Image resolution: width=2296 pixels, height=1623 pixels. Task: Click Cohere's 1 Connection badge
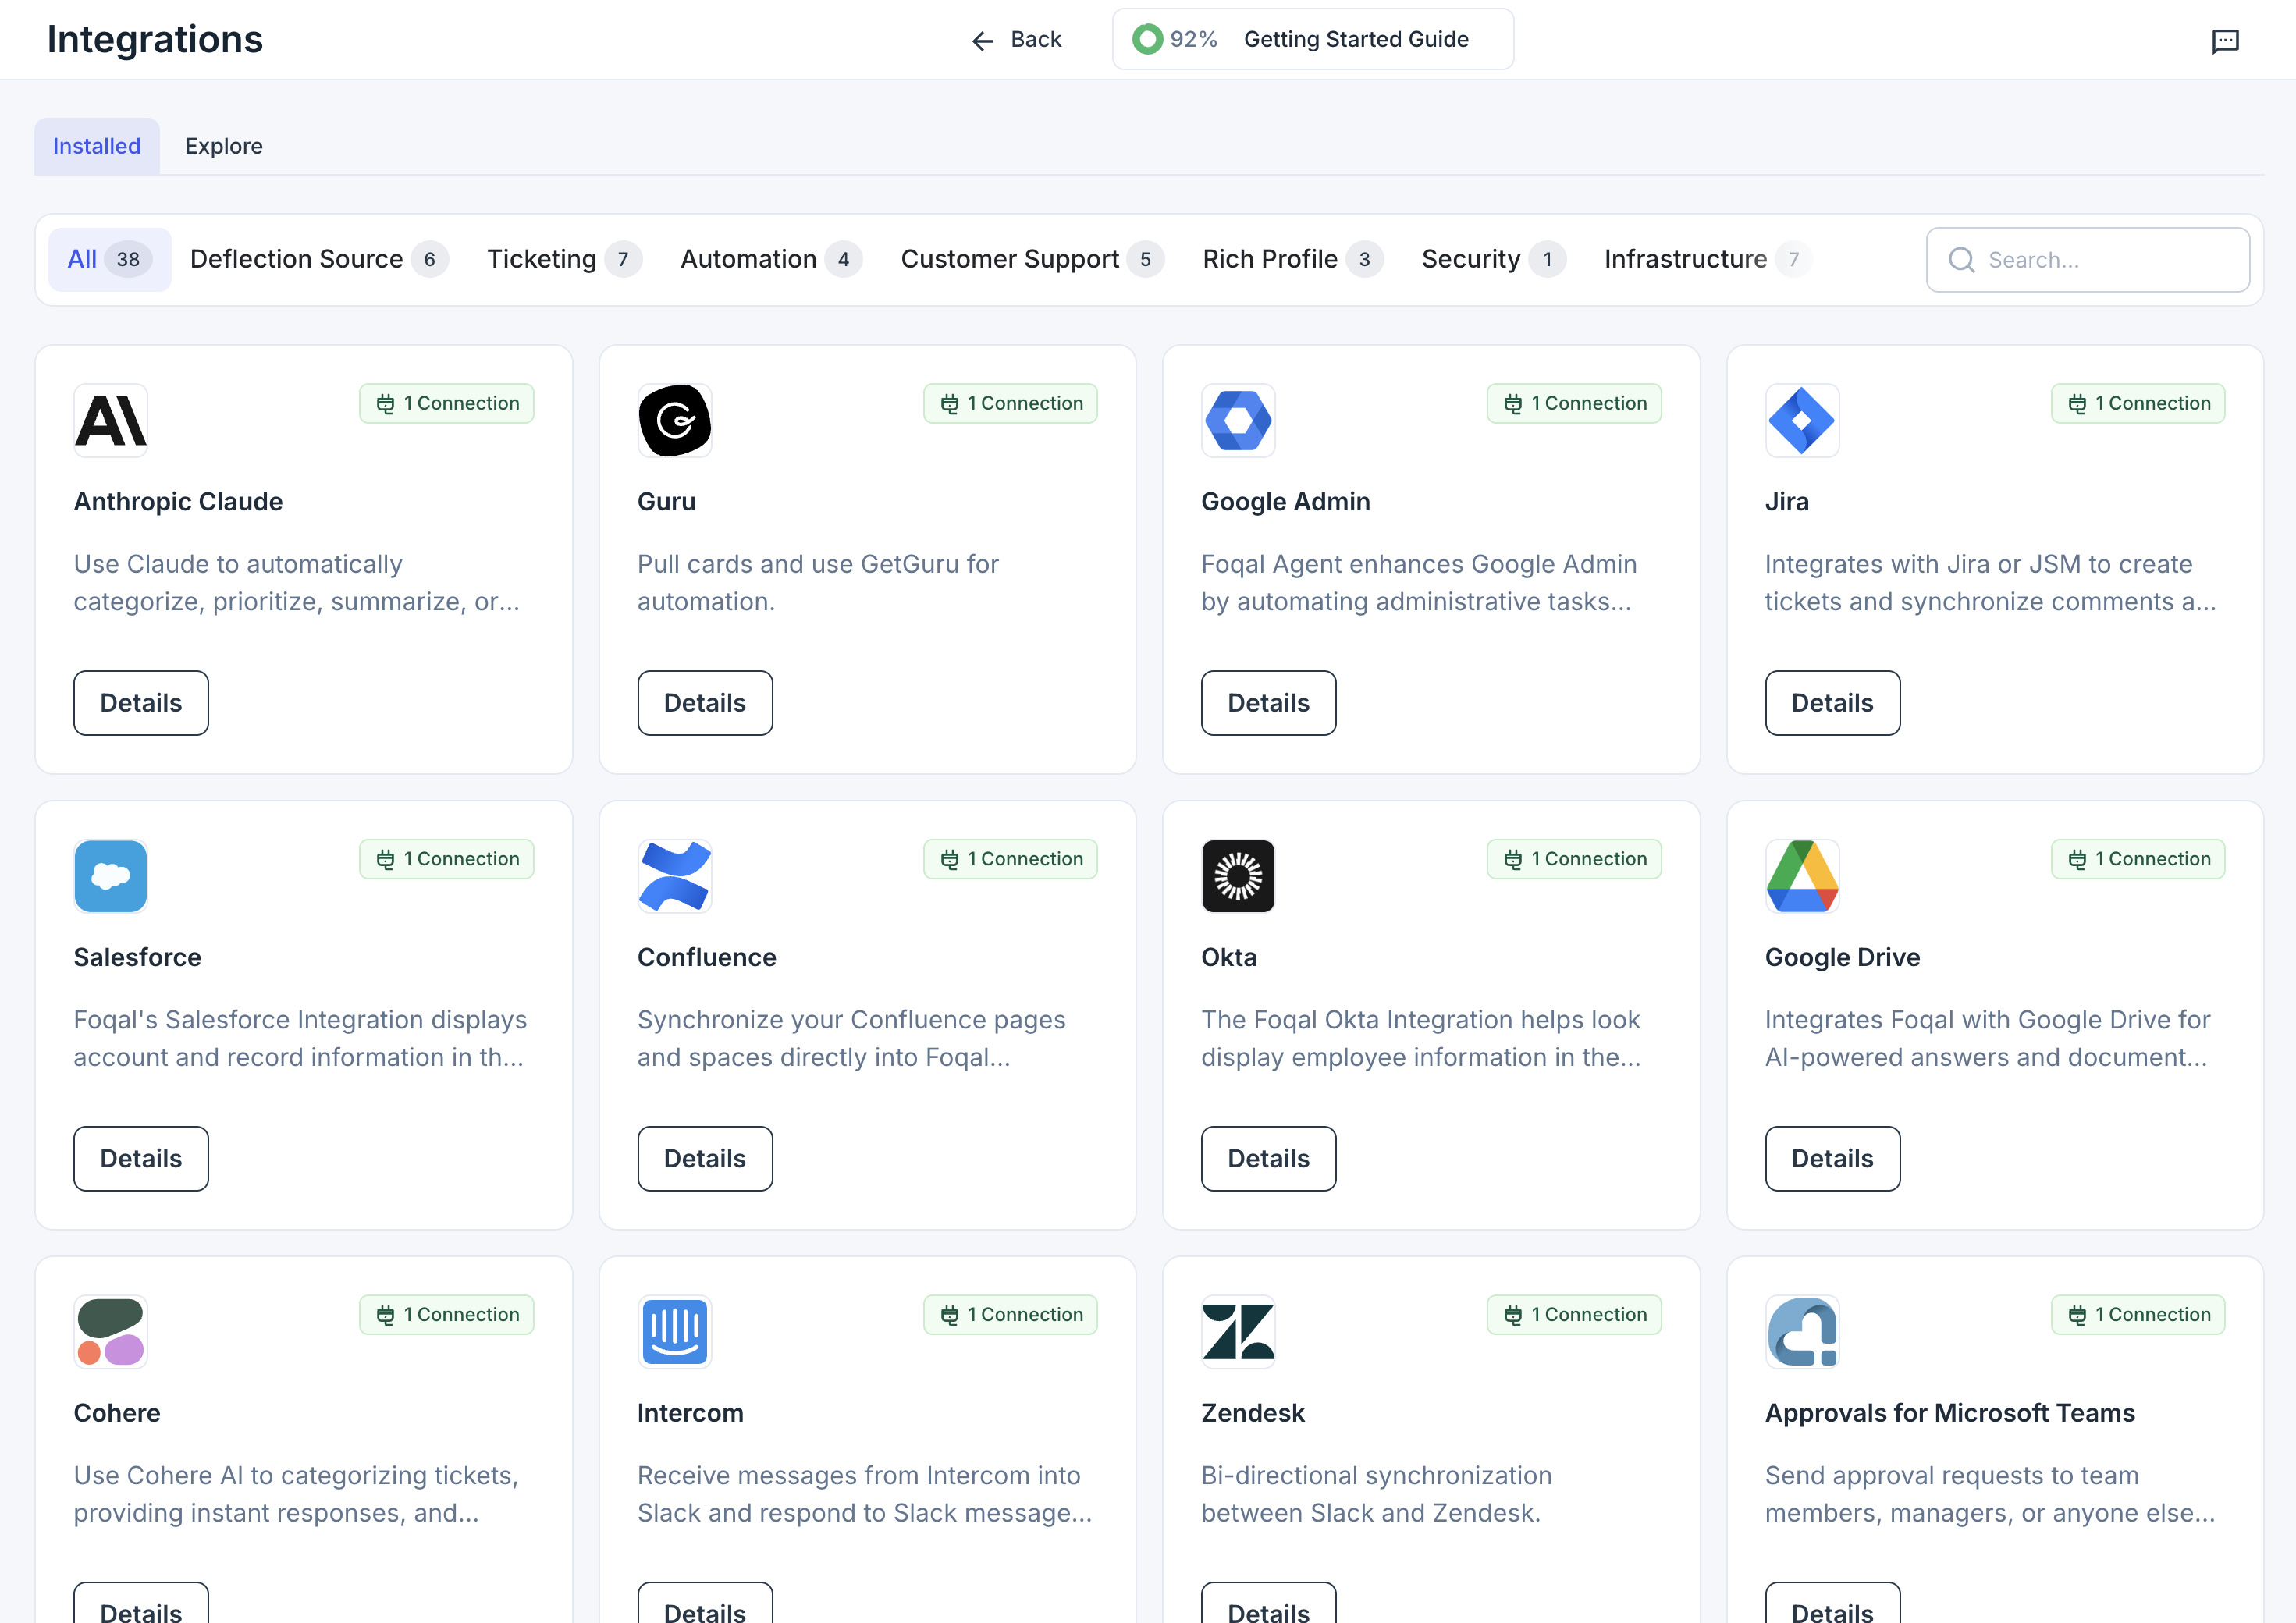[x=447, y=1315]
